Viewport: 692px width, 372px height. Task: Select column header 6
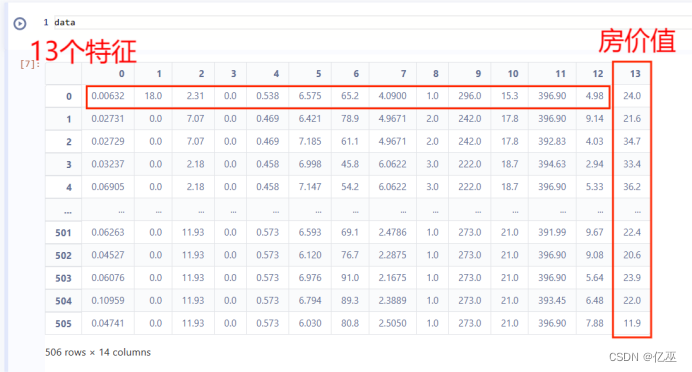(356, 74)
